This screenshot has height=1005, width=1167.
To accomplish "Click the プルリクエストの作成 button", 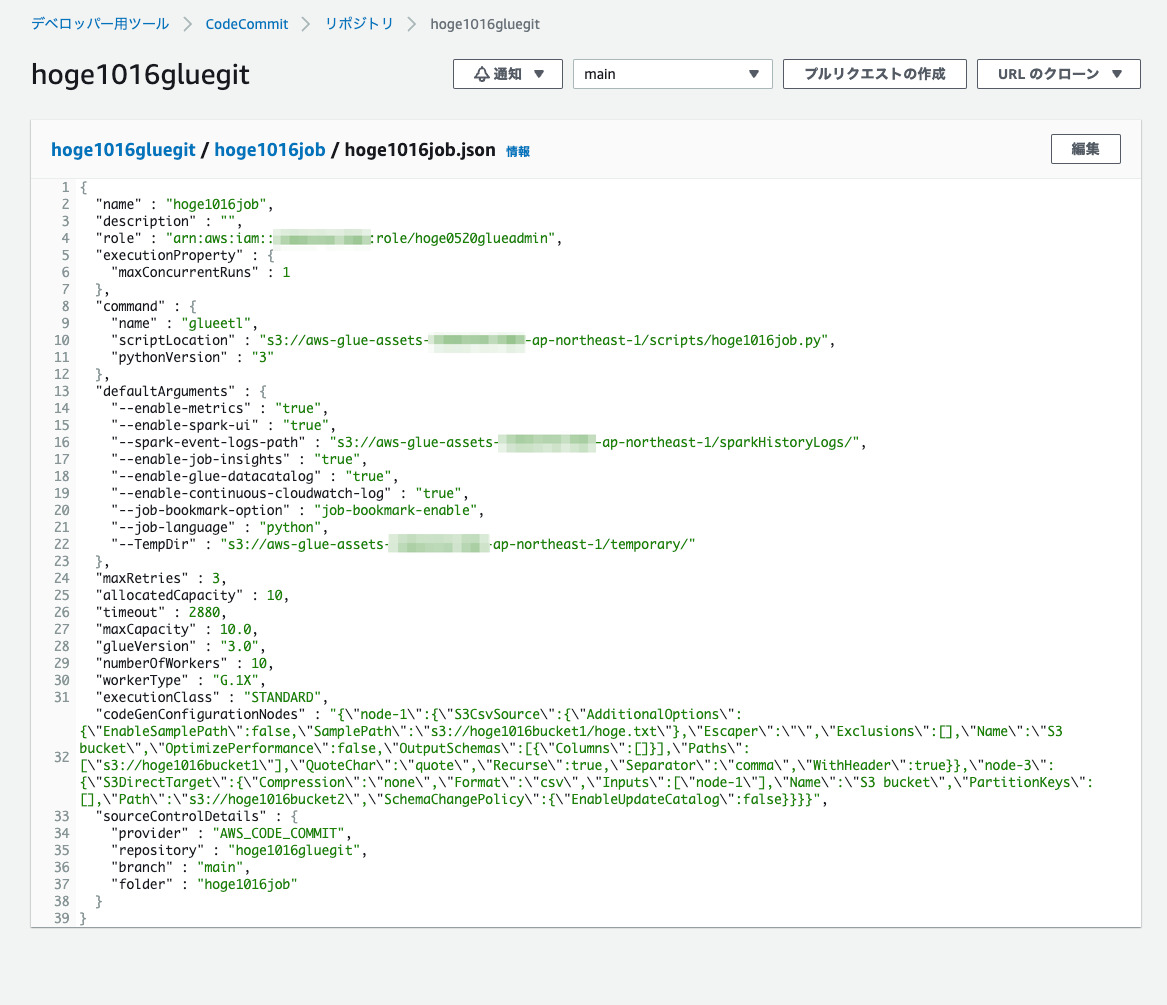I will coord(874,73).
